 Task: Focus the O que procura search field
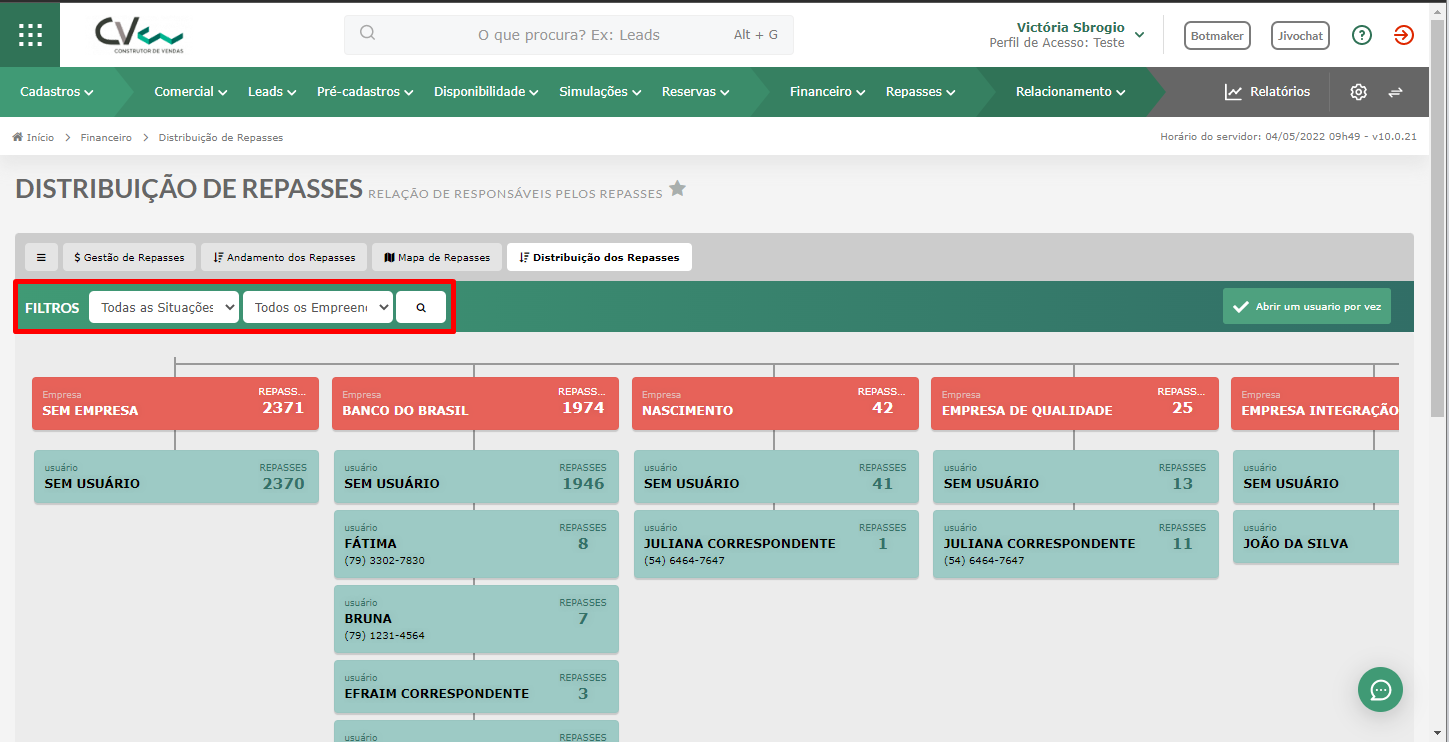(569, 34)
